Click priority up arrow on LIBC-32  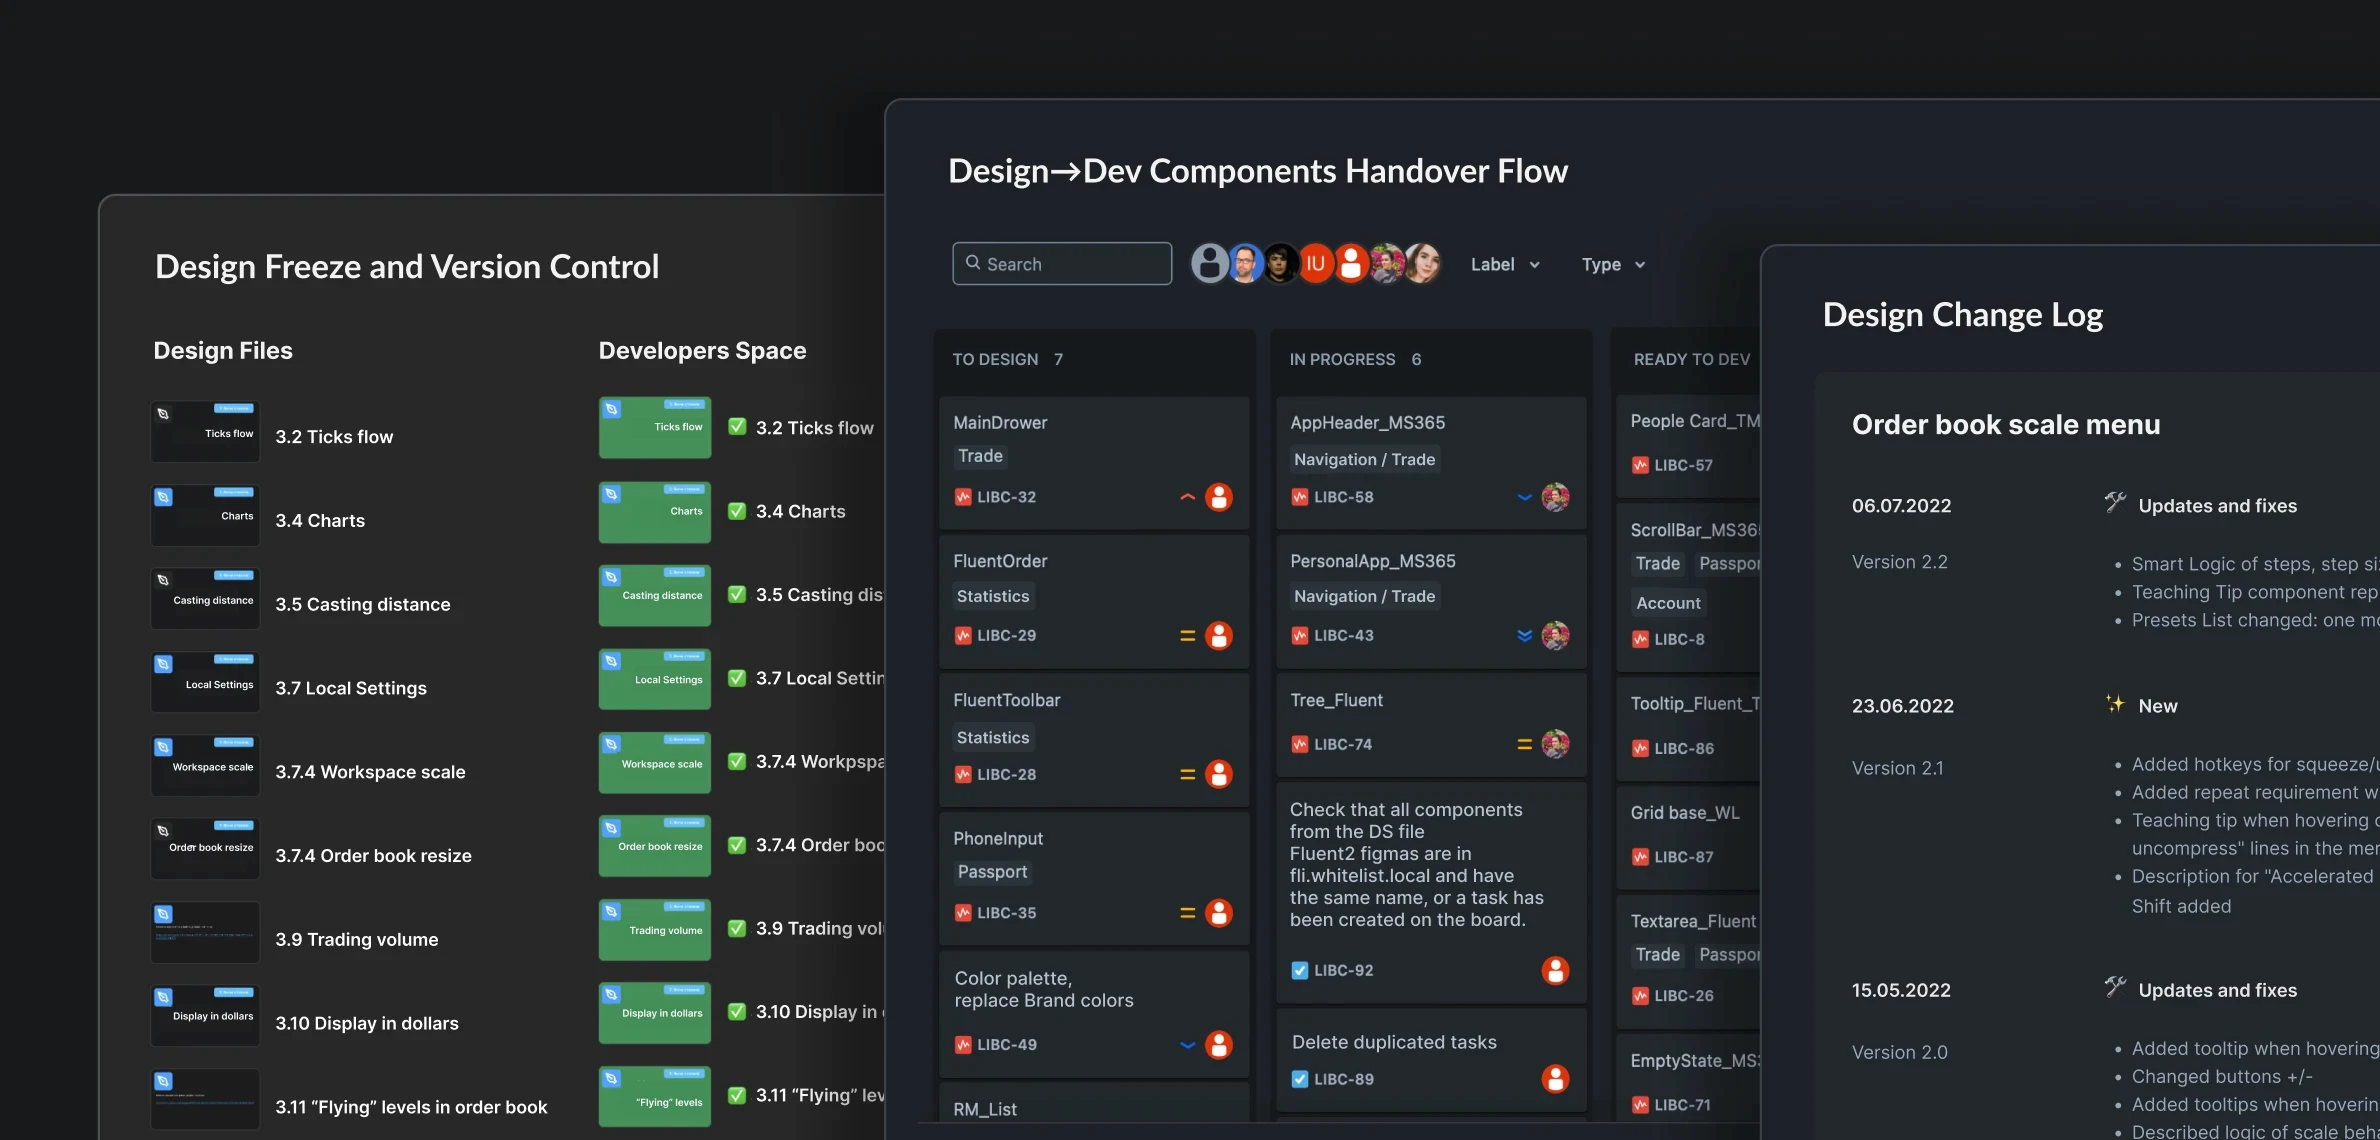click(x=1187, y=497)
